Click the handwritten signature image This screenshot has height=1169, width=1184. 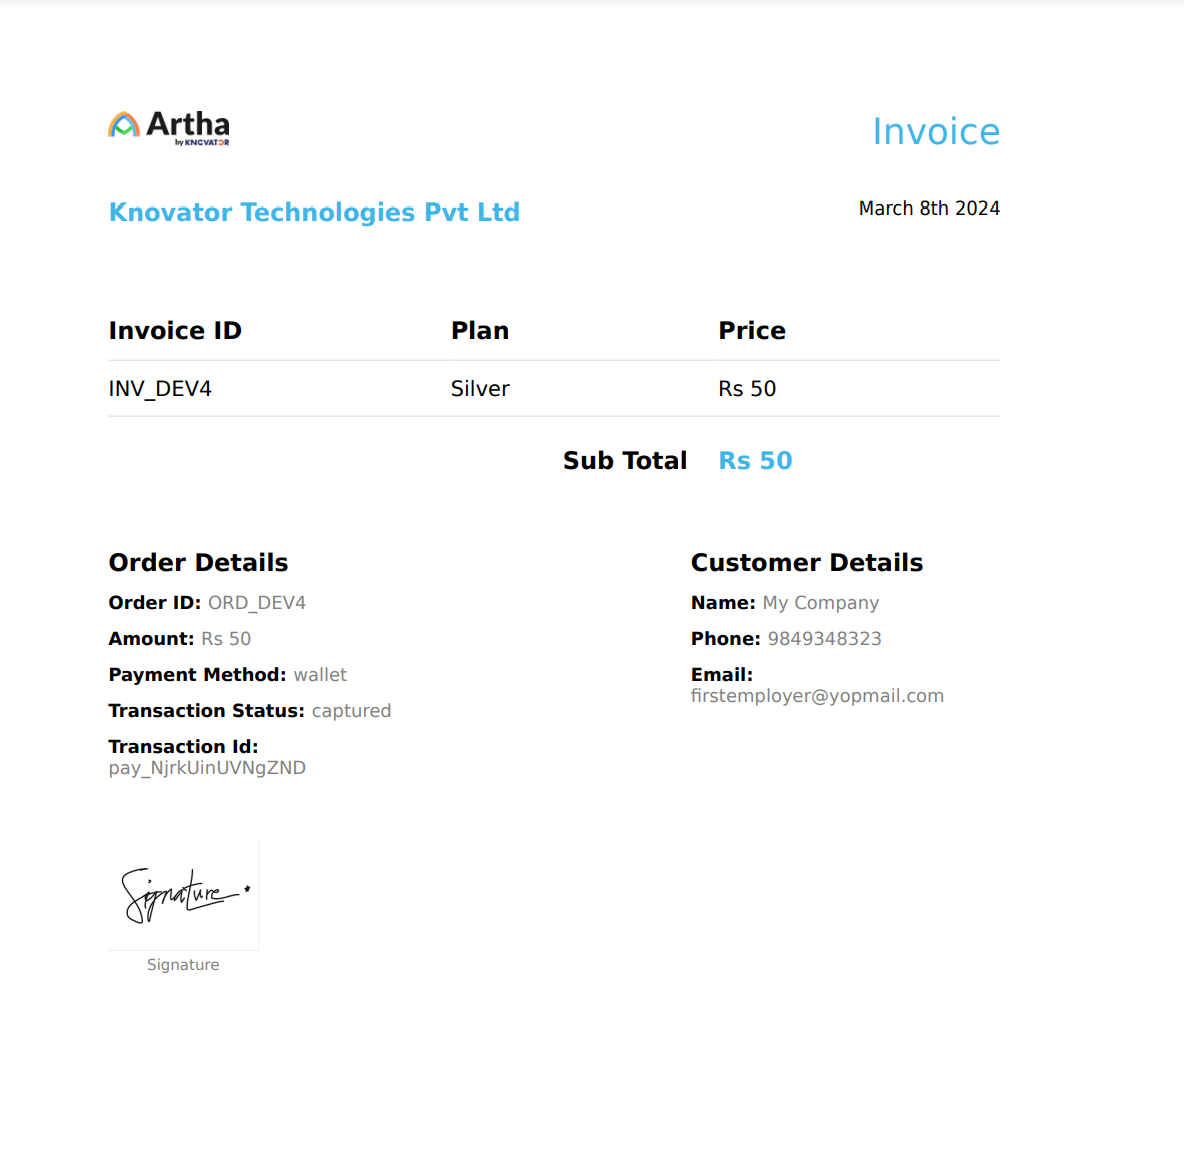coord(183,893)
